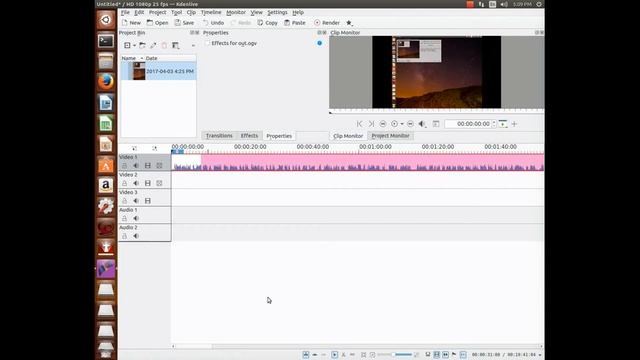This screenshot has width=640, height=360.
Task: Switch to the Properties tab
Action: pyautogui.click(x=279, y=136)
